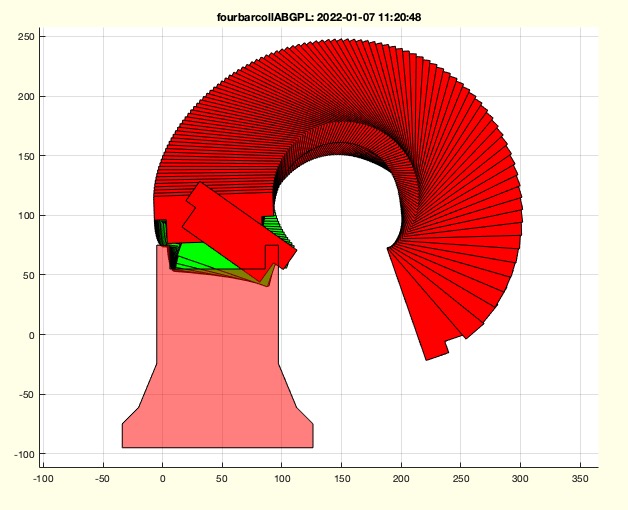Click the x-axis tick label 200
Viewport: 628px width, 510px height.
[x=401, y=479]
